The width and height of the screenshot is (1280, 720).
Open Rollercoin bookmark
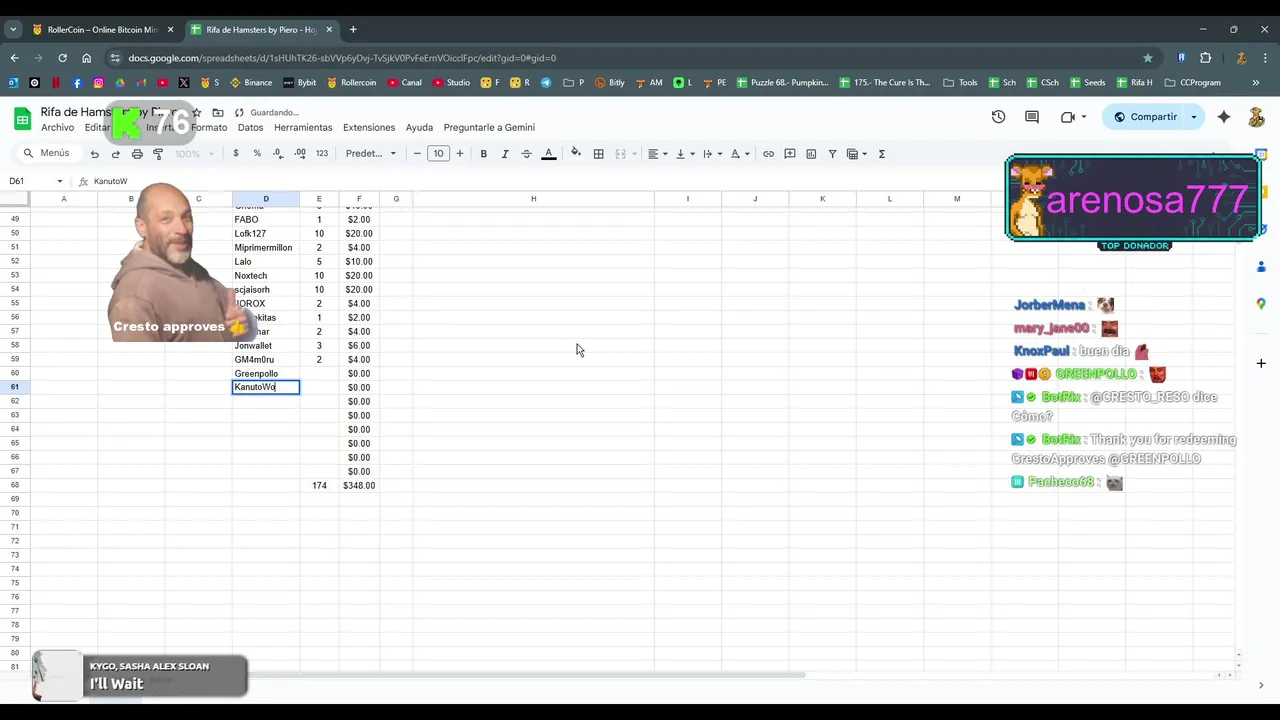point(351,83)
